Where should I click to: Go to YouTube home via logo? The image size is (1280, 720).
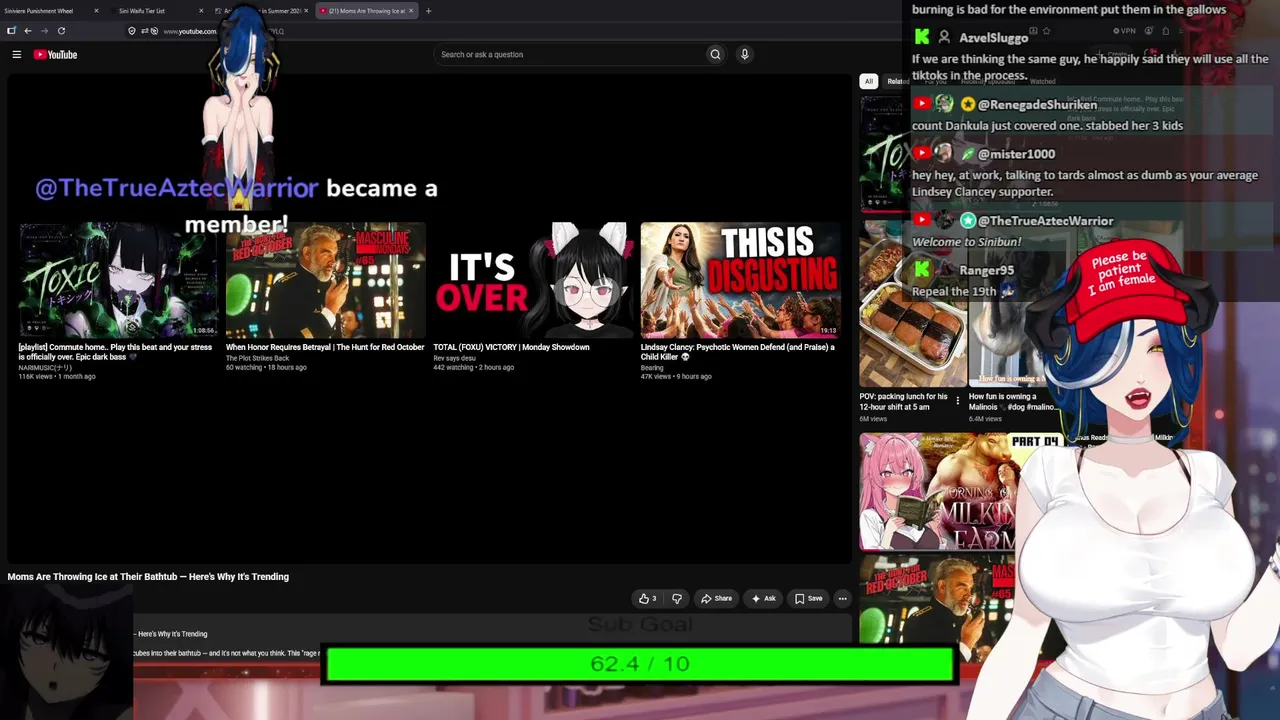pyautogui.click(x=55, y=55)
